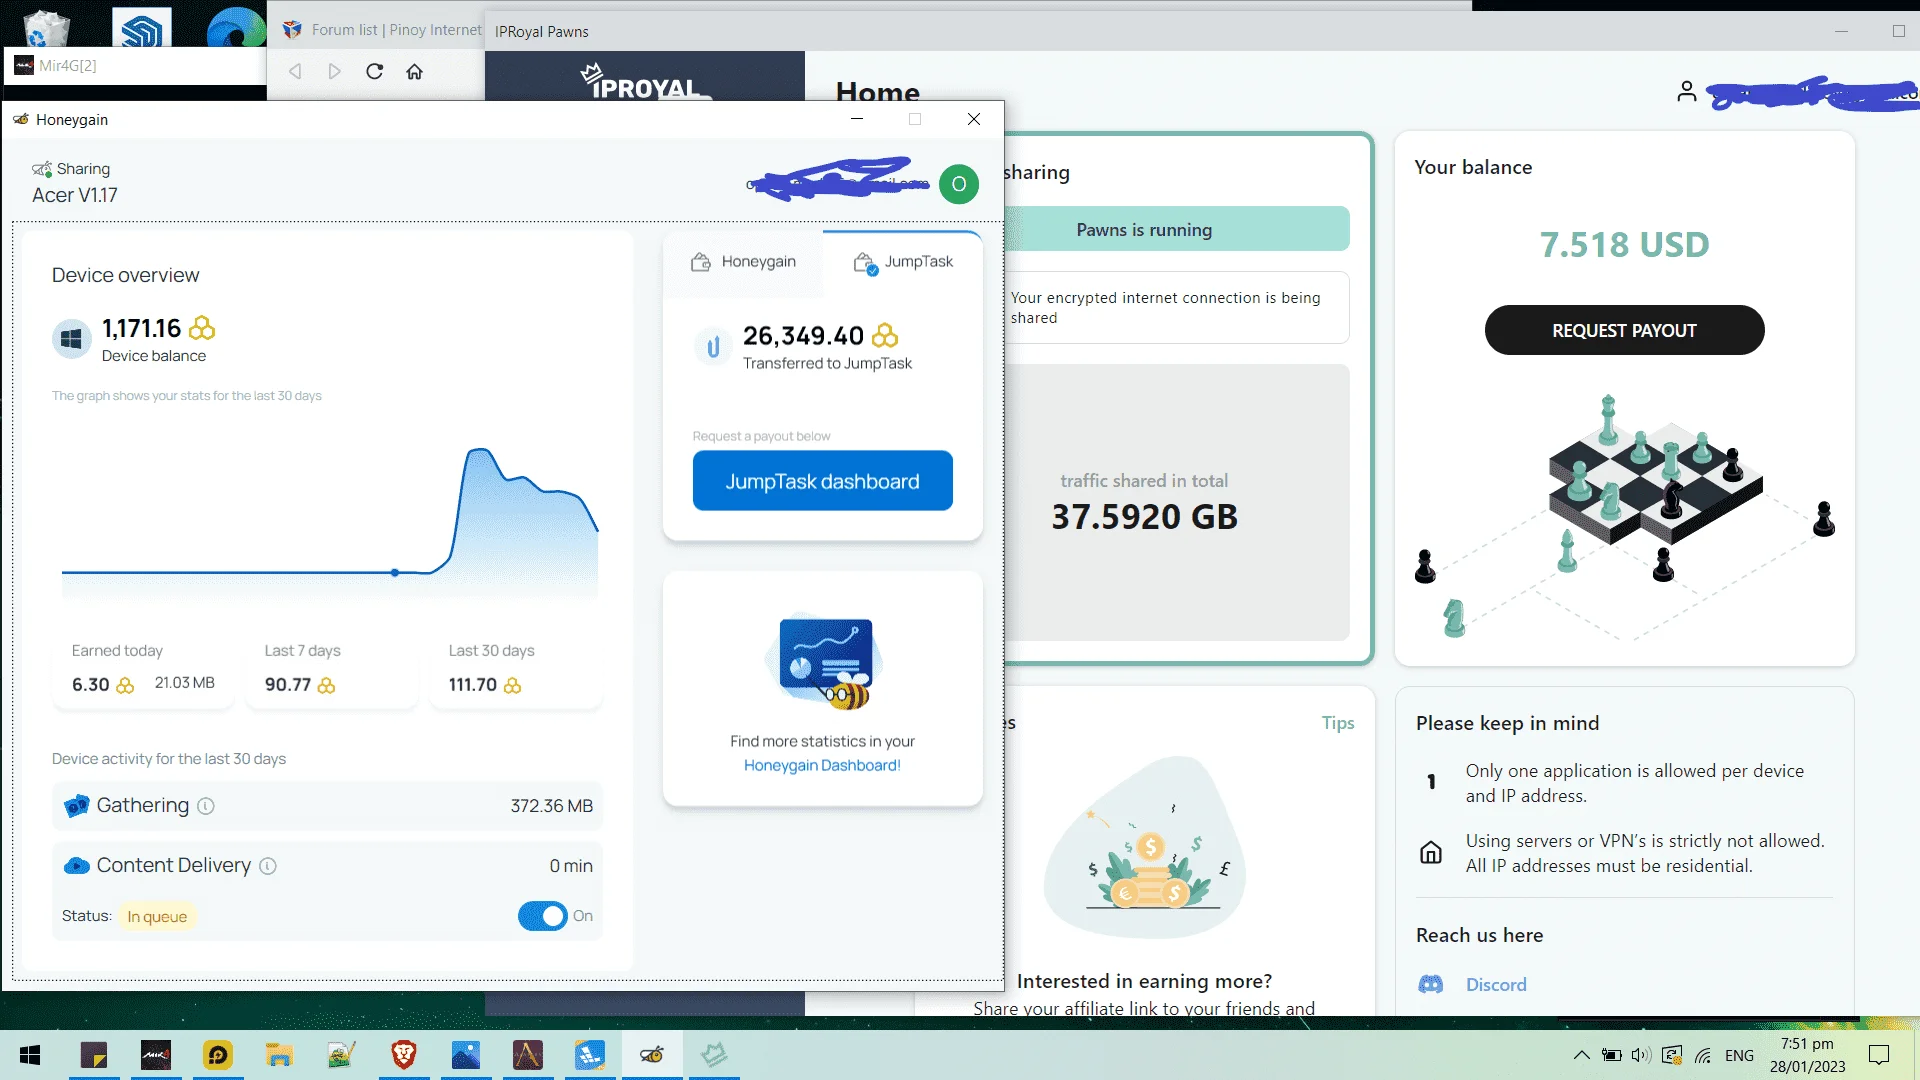Click the Honeygain bee taskbar icon
Viewport: 1920px width, 1080px height.
click(x=652, y=1055)
